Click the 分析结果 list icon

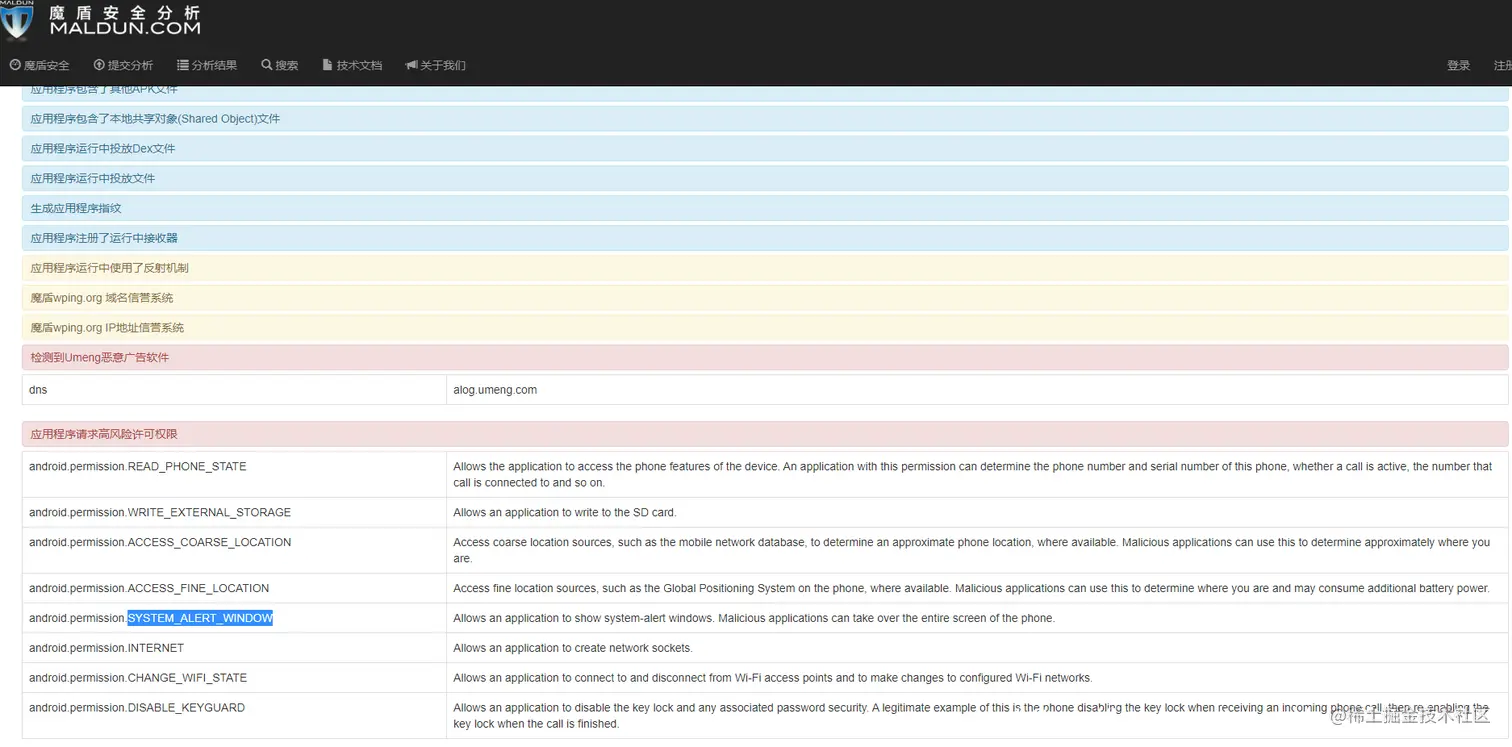coord(183,65)
